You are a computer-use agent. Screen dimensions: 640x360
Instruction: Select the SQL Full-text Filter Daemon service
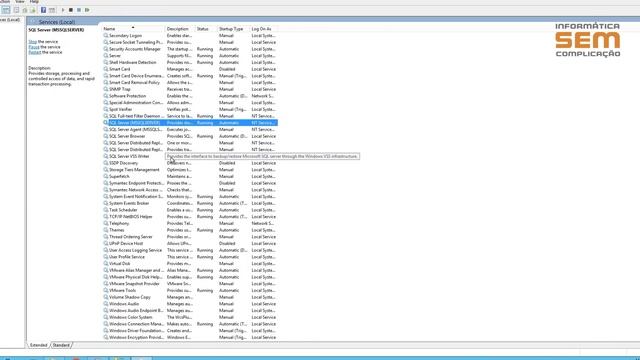click(190, 116)
